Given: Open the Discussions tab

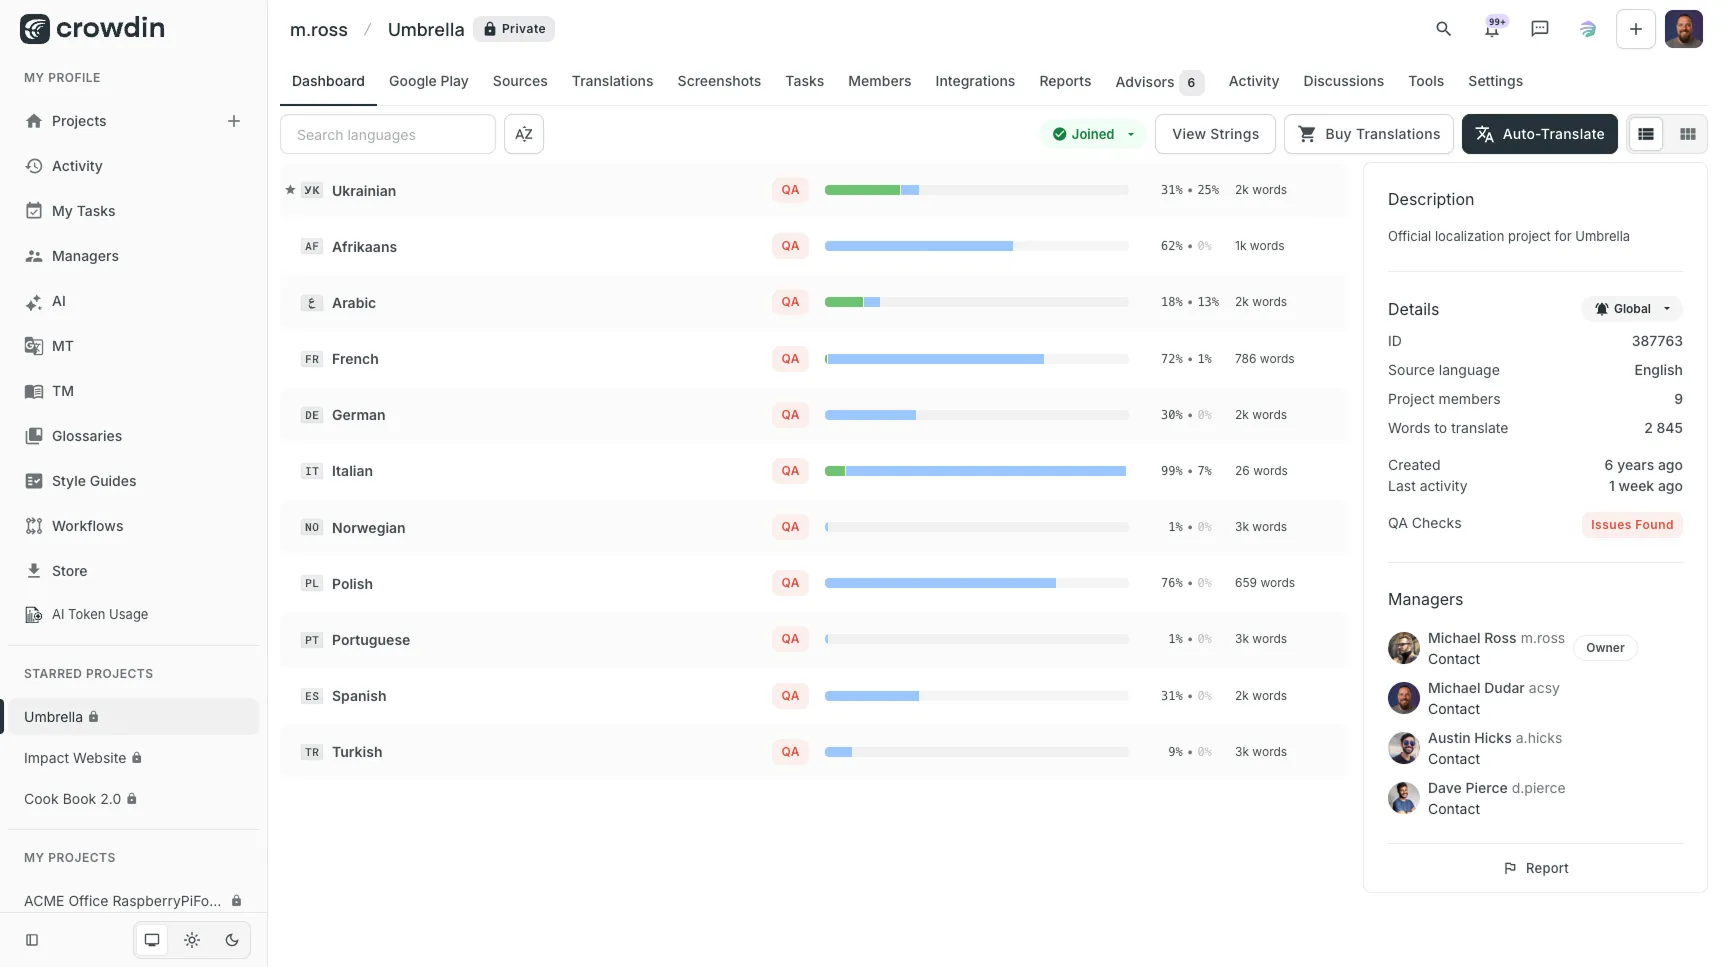Looking at the screenshot, I should (x=1344, y=81).
